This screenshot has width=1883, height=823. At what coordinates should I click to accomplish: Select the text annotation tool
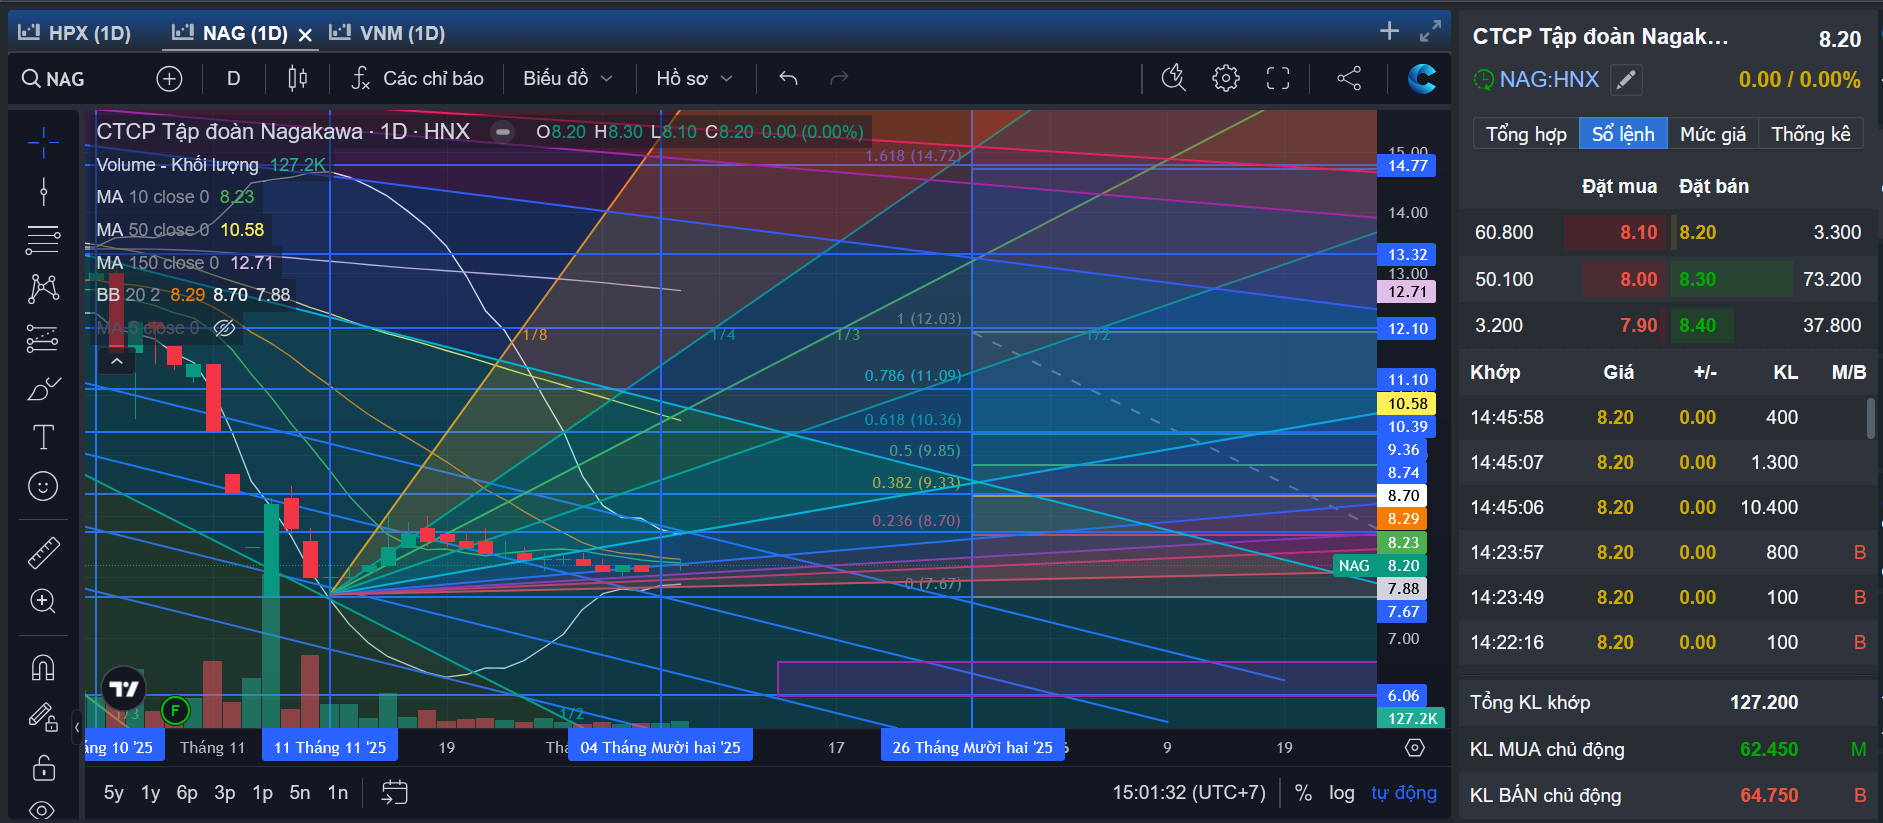43,437
